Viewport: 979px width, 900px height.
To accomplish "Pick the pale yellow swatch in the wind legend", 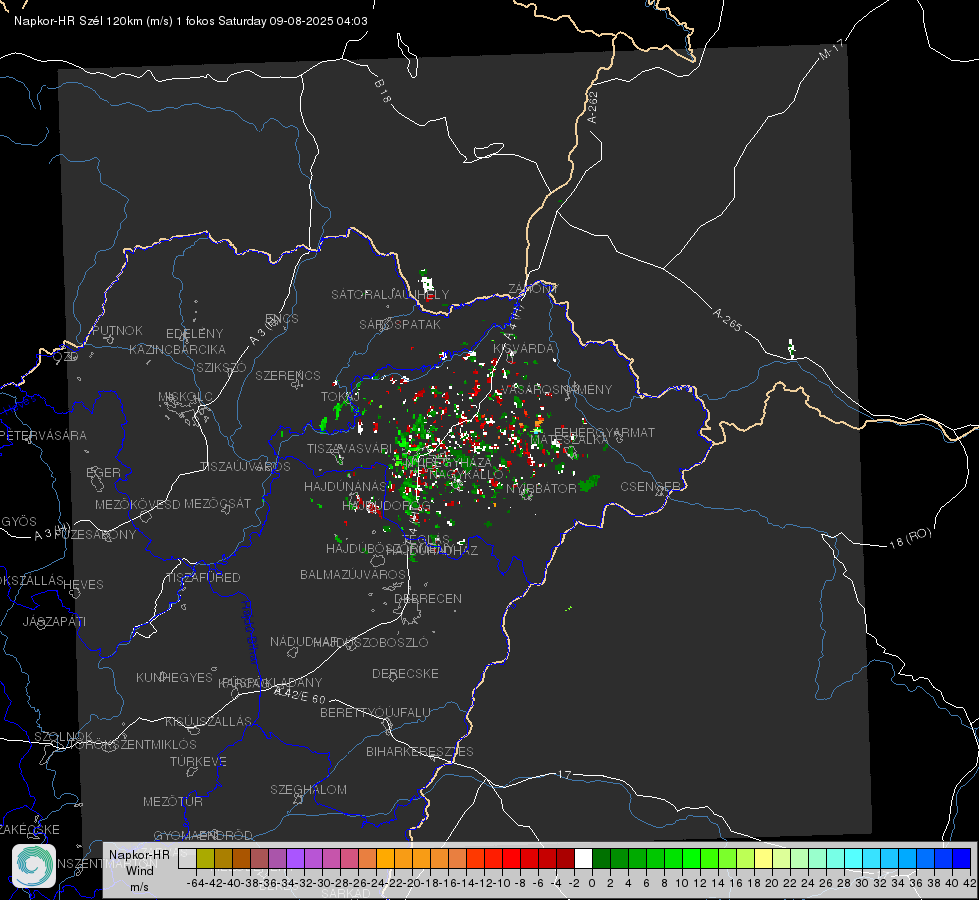I will coord(764,858).
